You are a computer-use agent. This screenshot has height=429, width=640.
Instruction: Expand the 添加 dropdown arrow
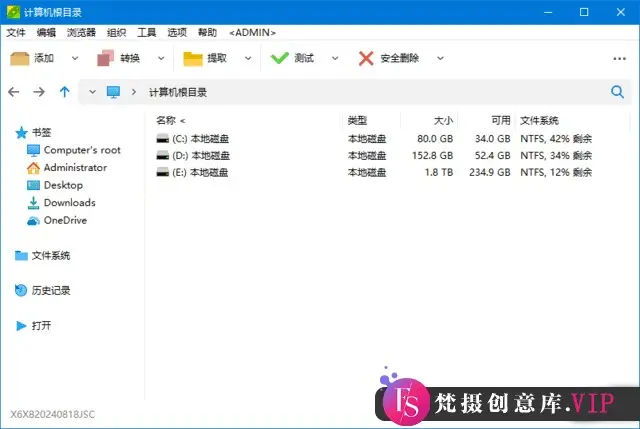[x=75, y=58]
